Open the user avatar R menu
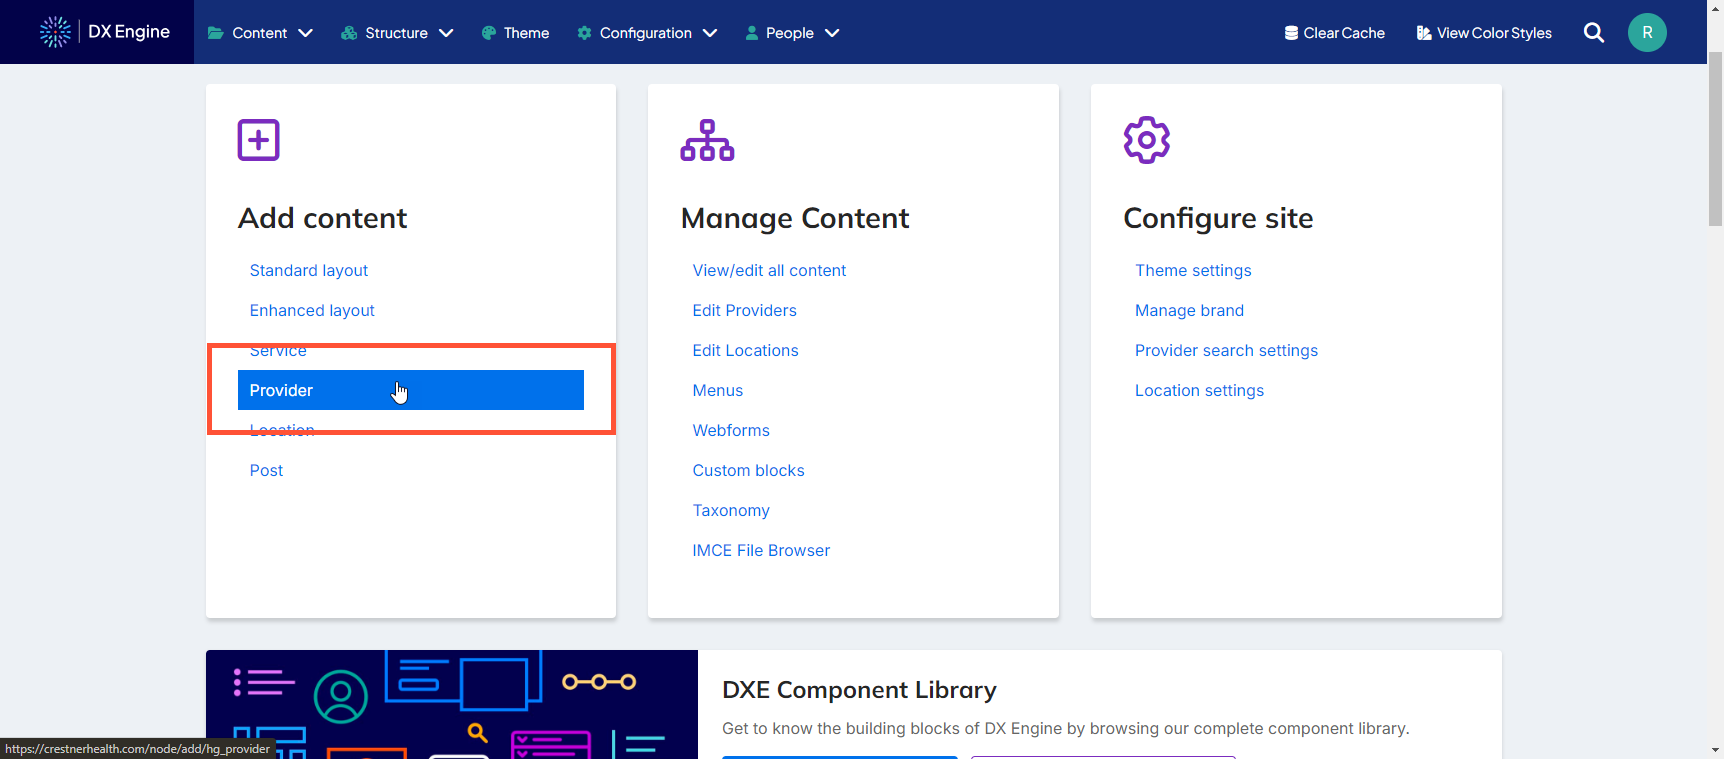 click(1647, 33)
